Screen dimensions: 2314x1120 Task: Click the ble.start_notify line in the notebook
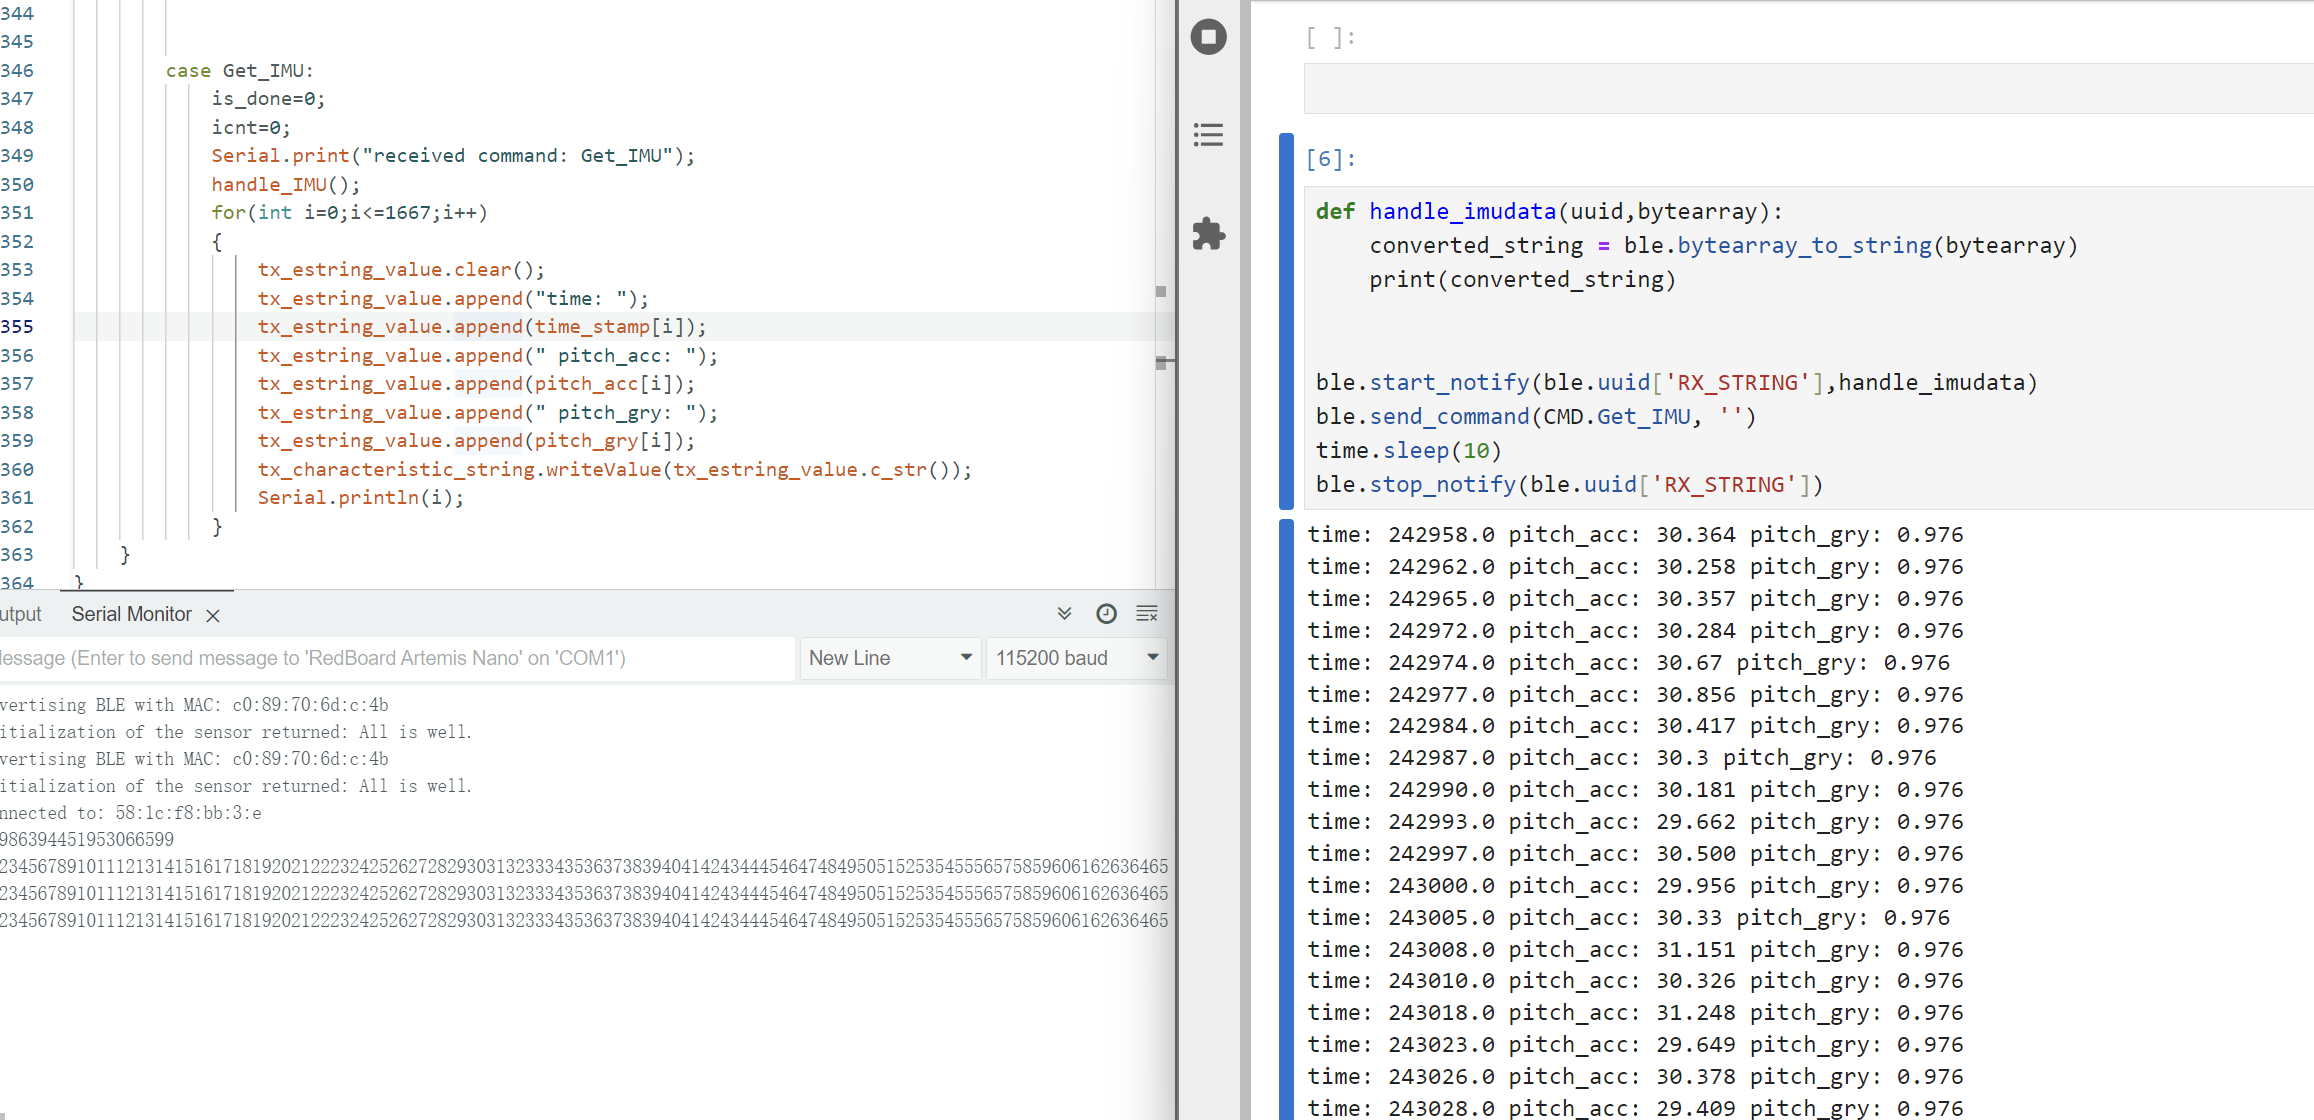click(1676, 382)
